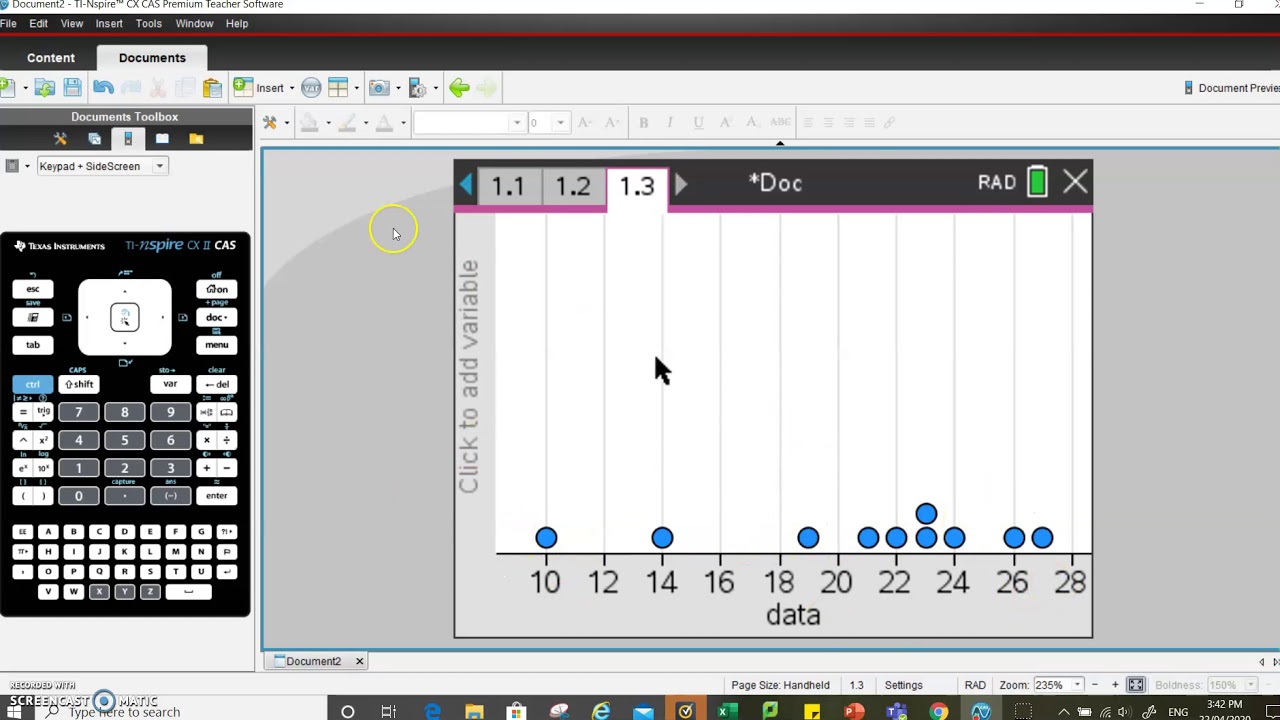Click the 'data' x-axis label
This screenshot has width=1280, height=720.
pyautogui.click(x=793, y=615)
